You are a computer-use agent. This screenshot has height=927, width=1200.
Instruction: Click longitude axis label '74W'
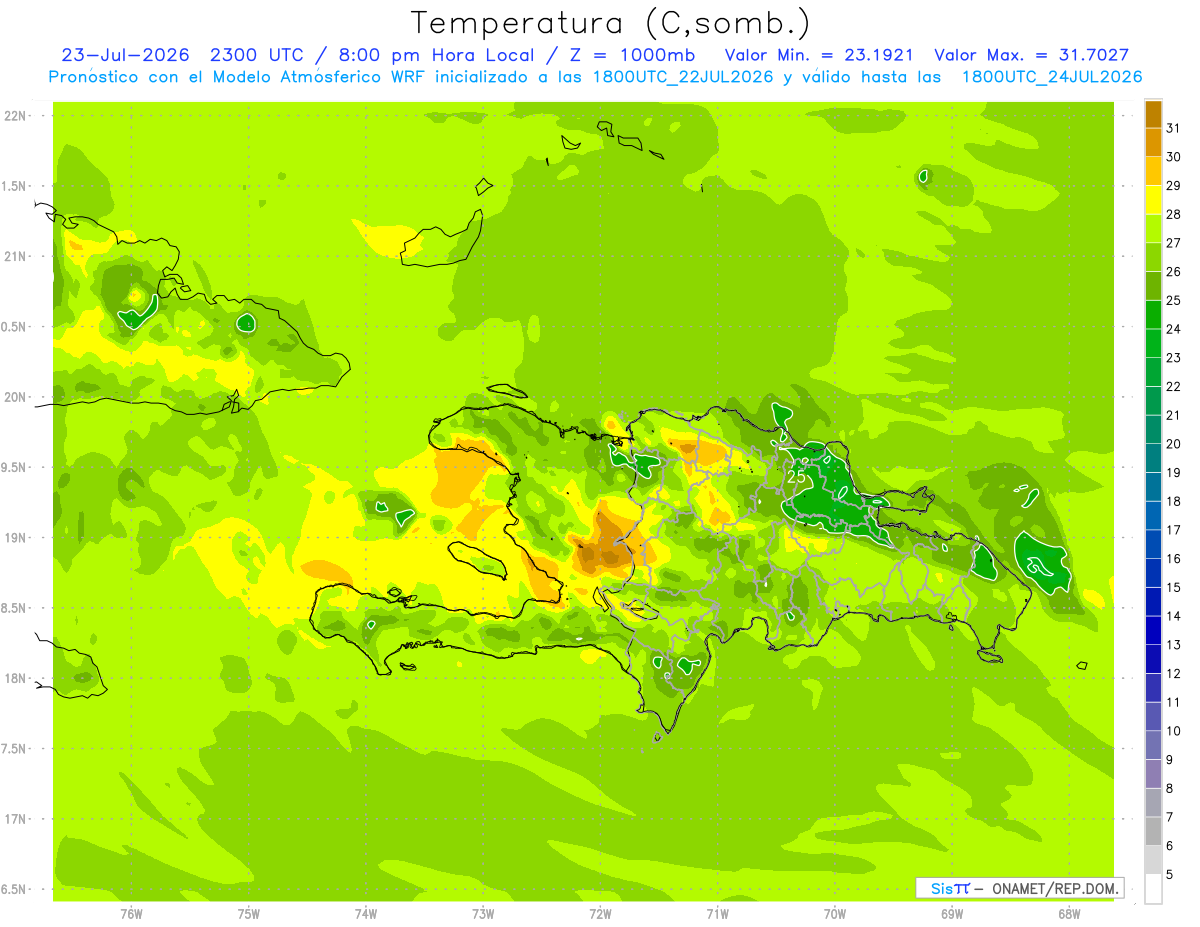pyautogui.click(x=366, y=914)
